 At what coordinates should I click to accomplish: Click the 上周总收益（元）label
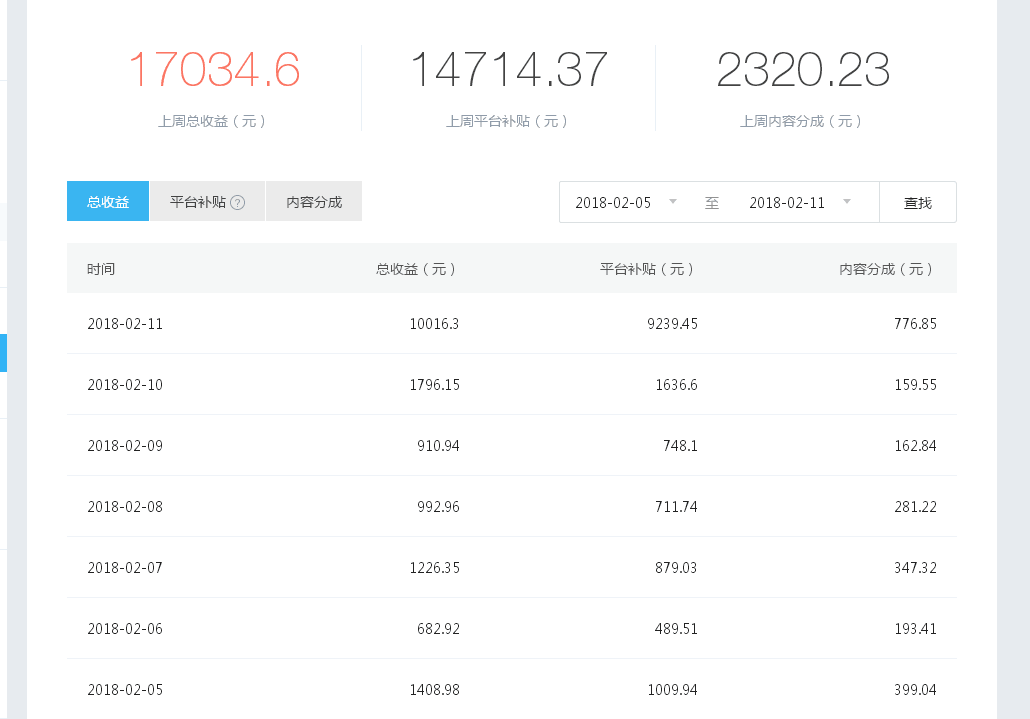[213, 121]
